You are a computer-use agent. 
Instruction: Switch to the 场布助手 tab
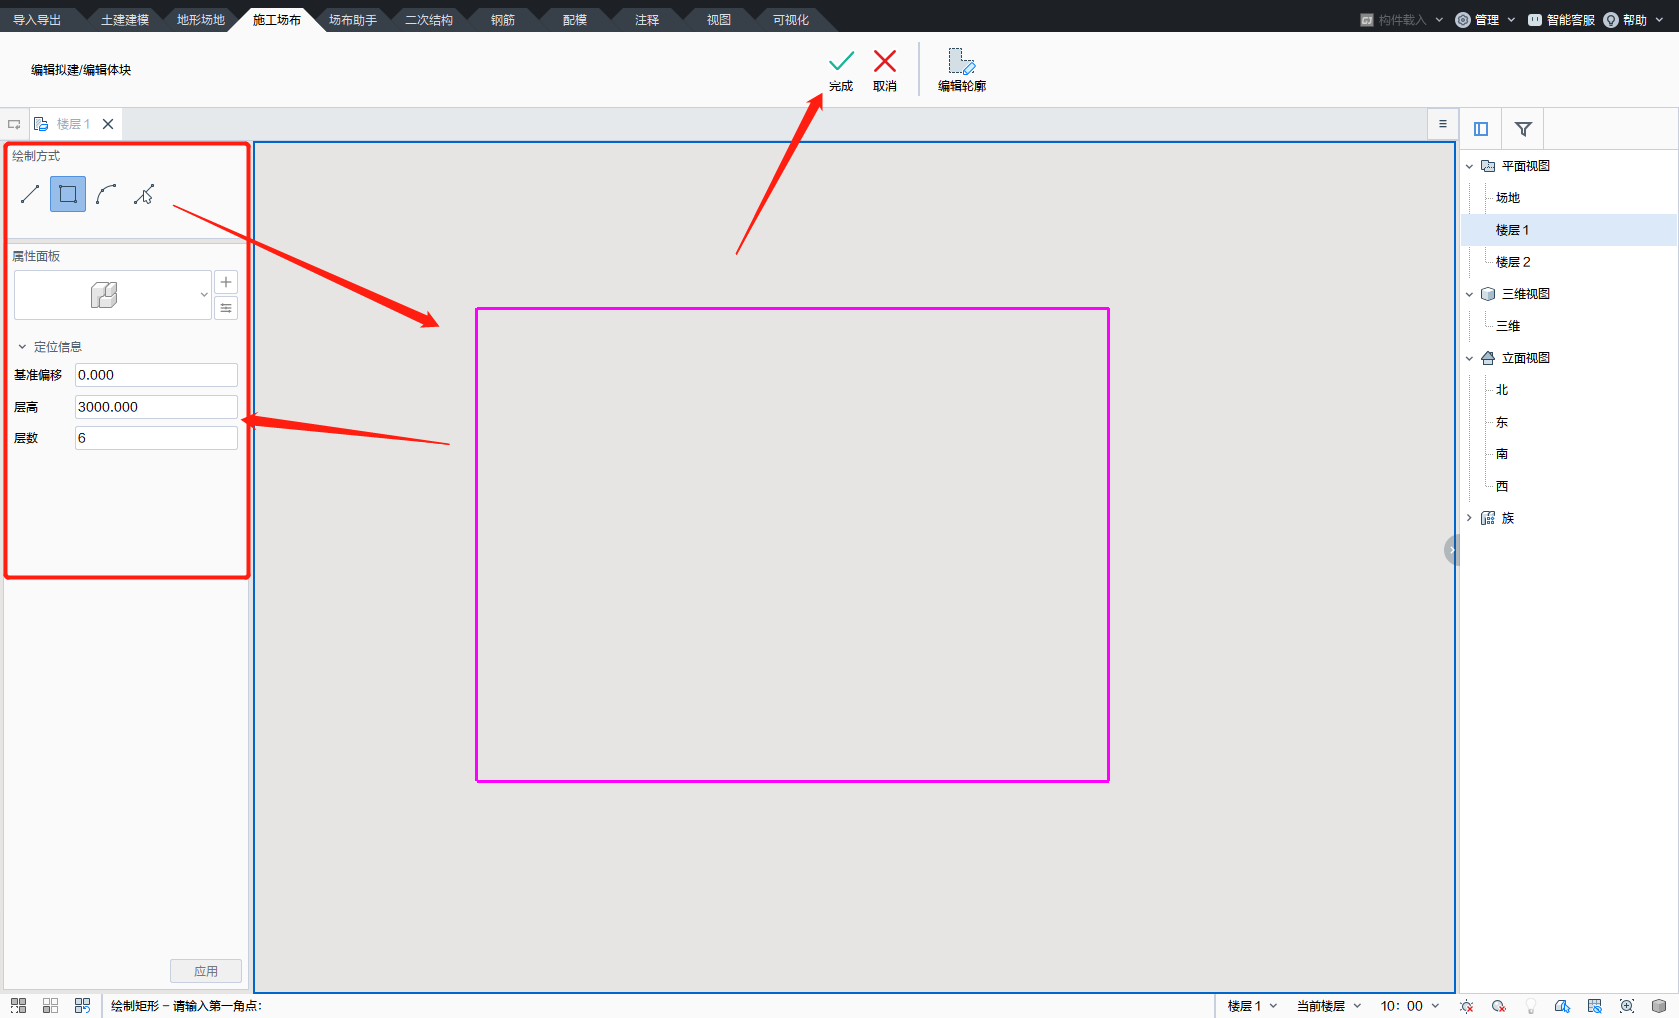[x=353, y=20]
